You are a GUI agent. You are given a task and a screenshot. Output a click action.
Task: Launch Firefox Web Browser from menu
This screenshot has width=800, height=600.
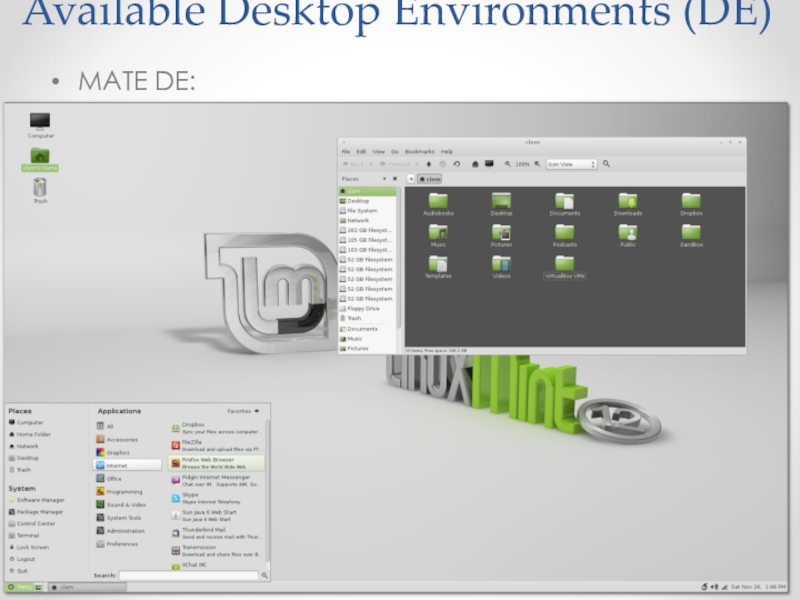coord(217,463)
